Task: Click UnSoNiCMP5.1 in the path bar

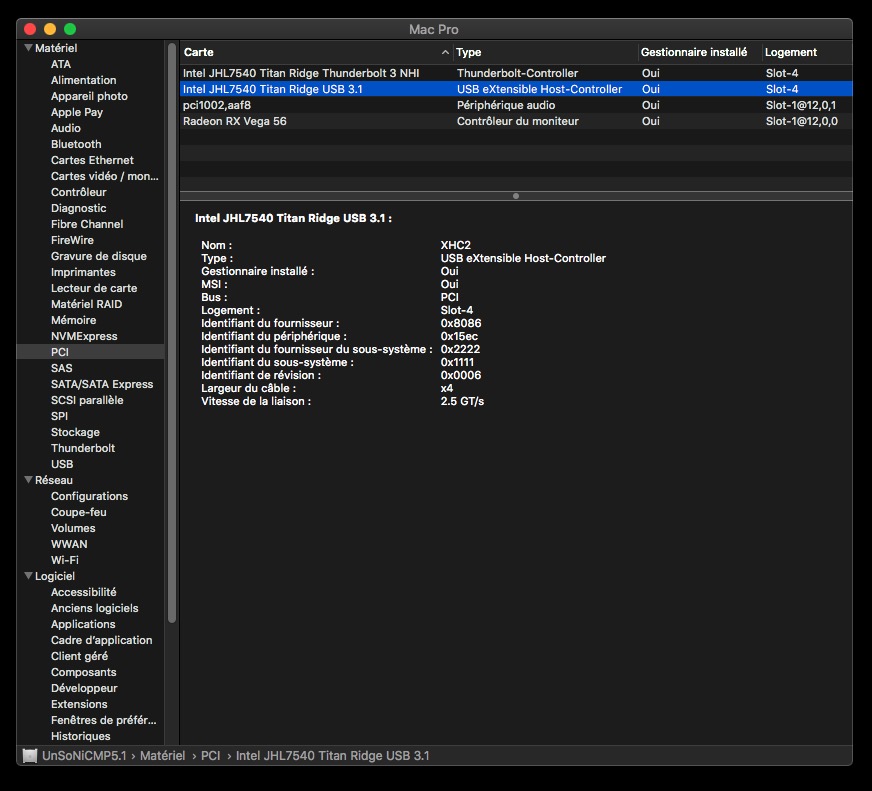Action: (x=84, y=755)
